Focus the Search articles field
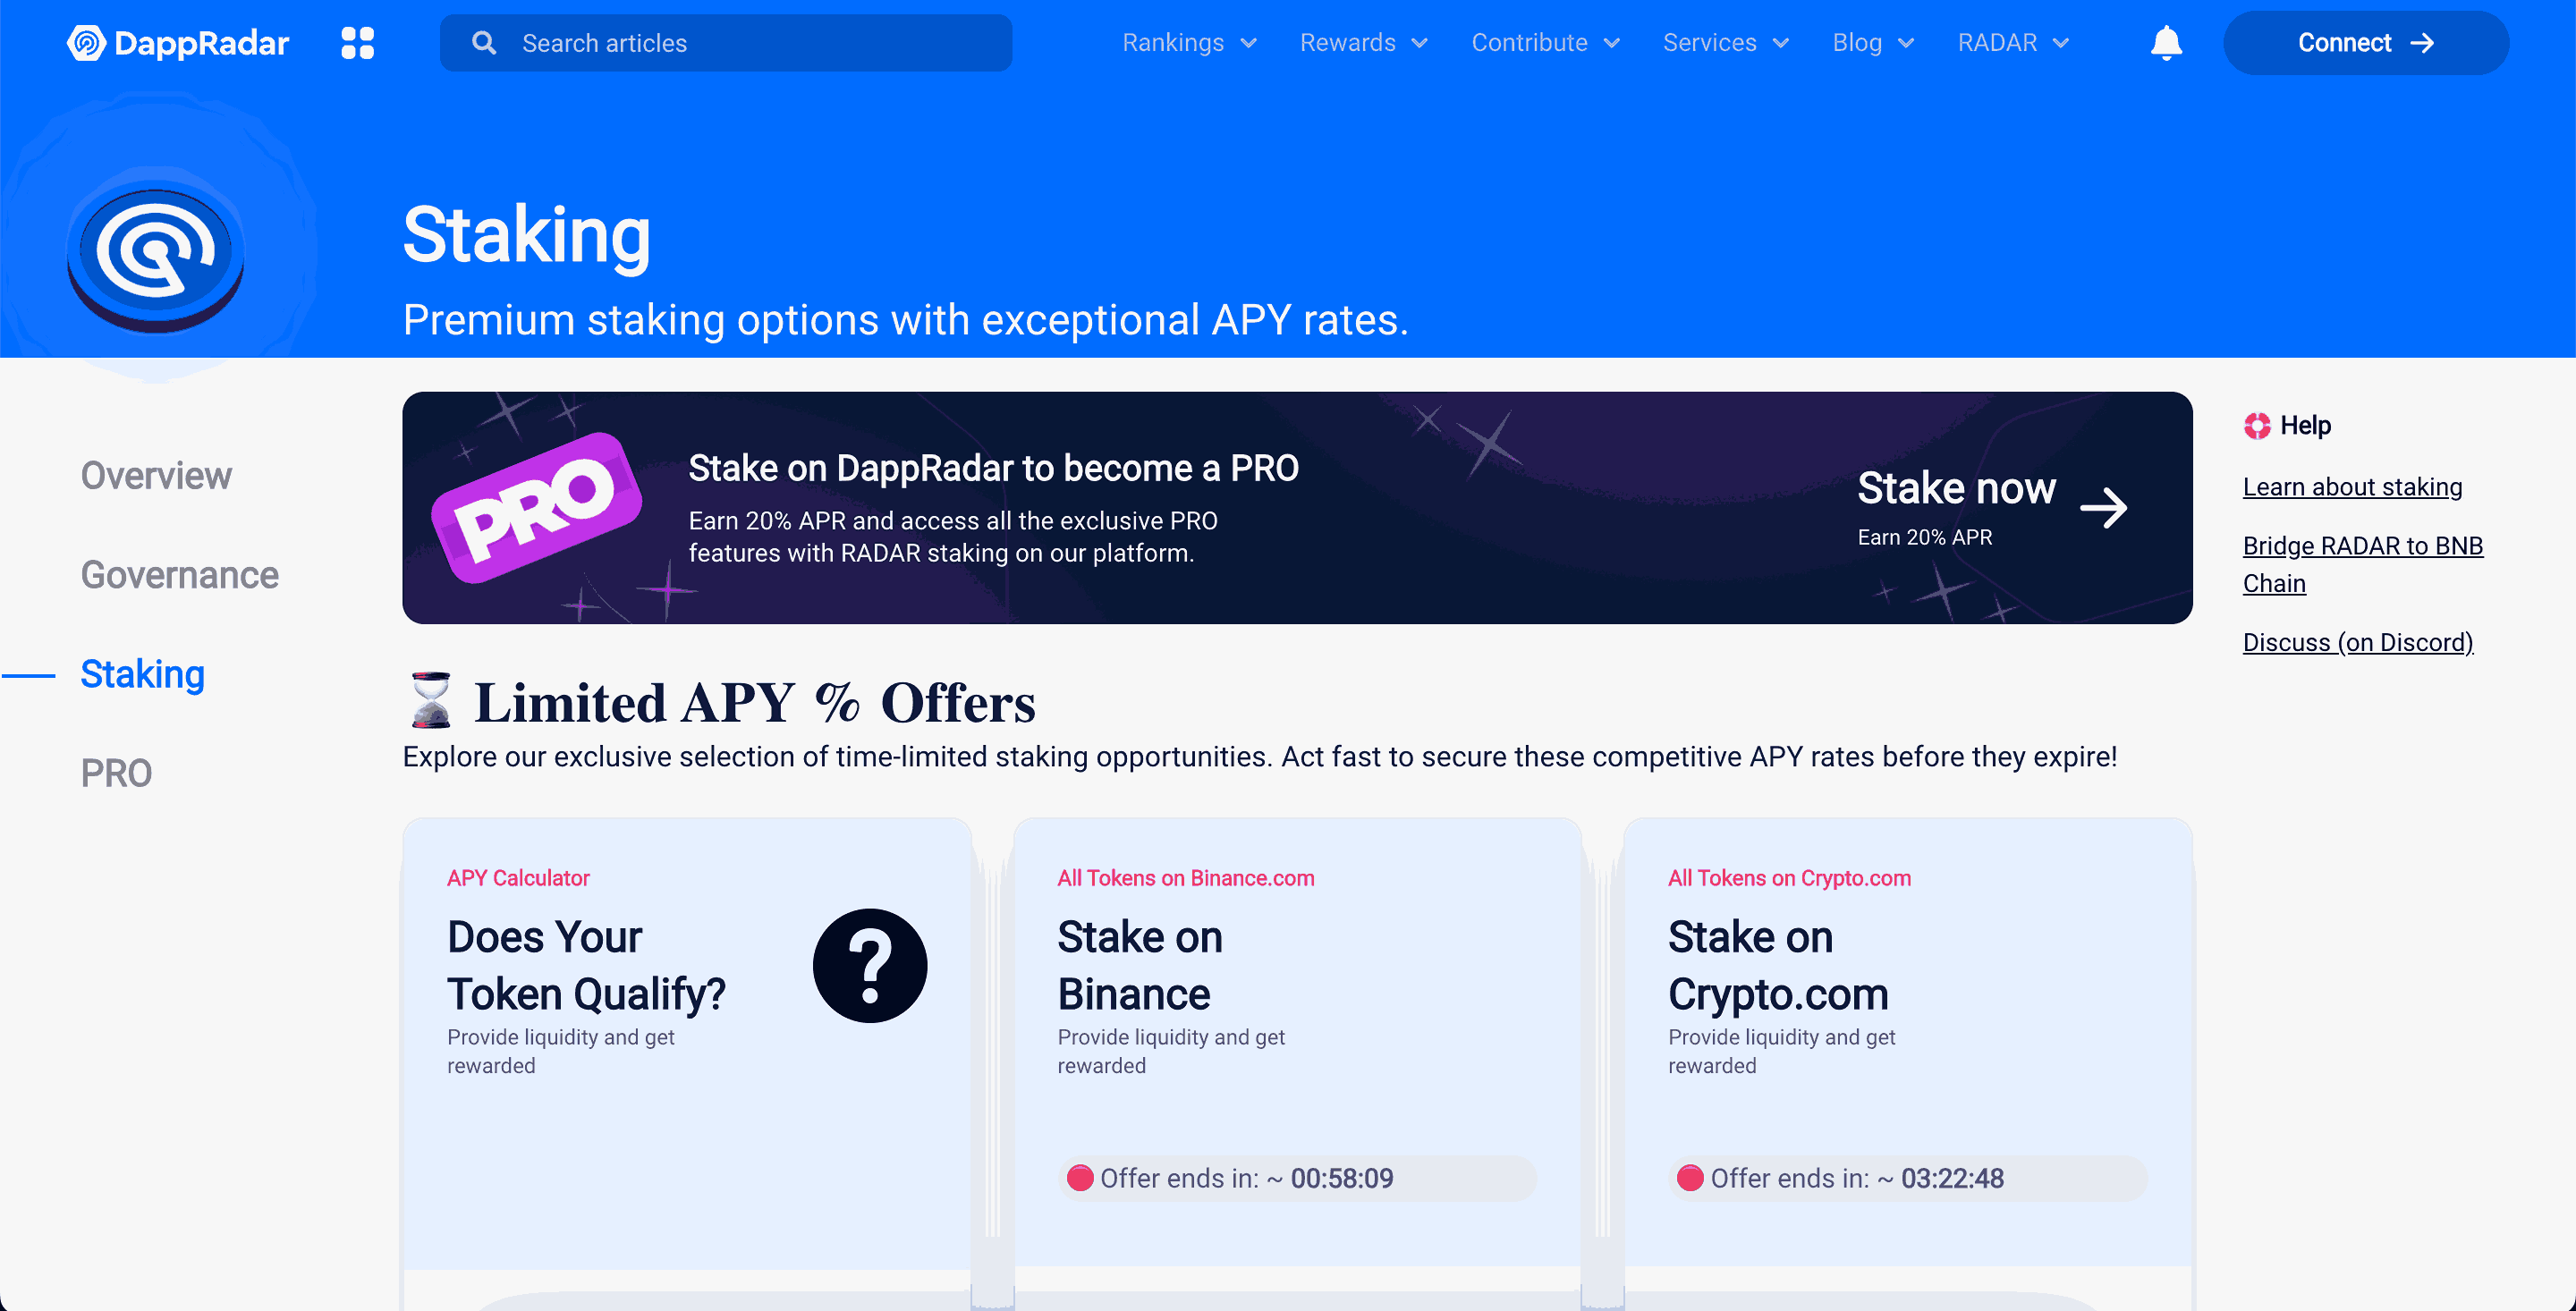2576x1311 pixels. coord(726,43)
